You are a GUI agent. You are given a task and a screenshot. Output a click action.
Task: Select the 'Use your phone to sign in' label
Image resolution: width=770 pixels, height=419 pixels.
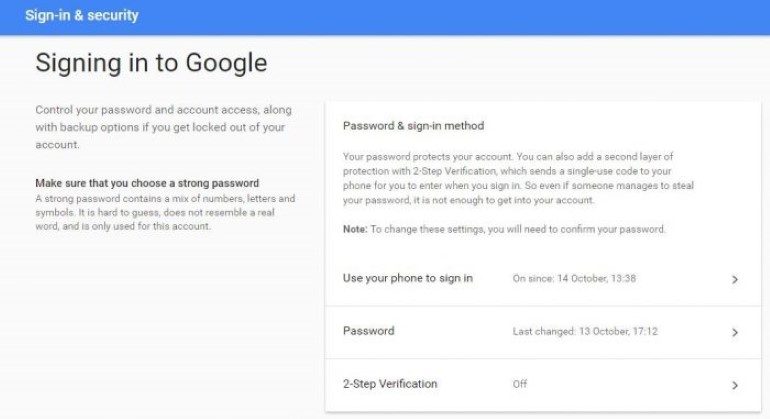(407, 278)
